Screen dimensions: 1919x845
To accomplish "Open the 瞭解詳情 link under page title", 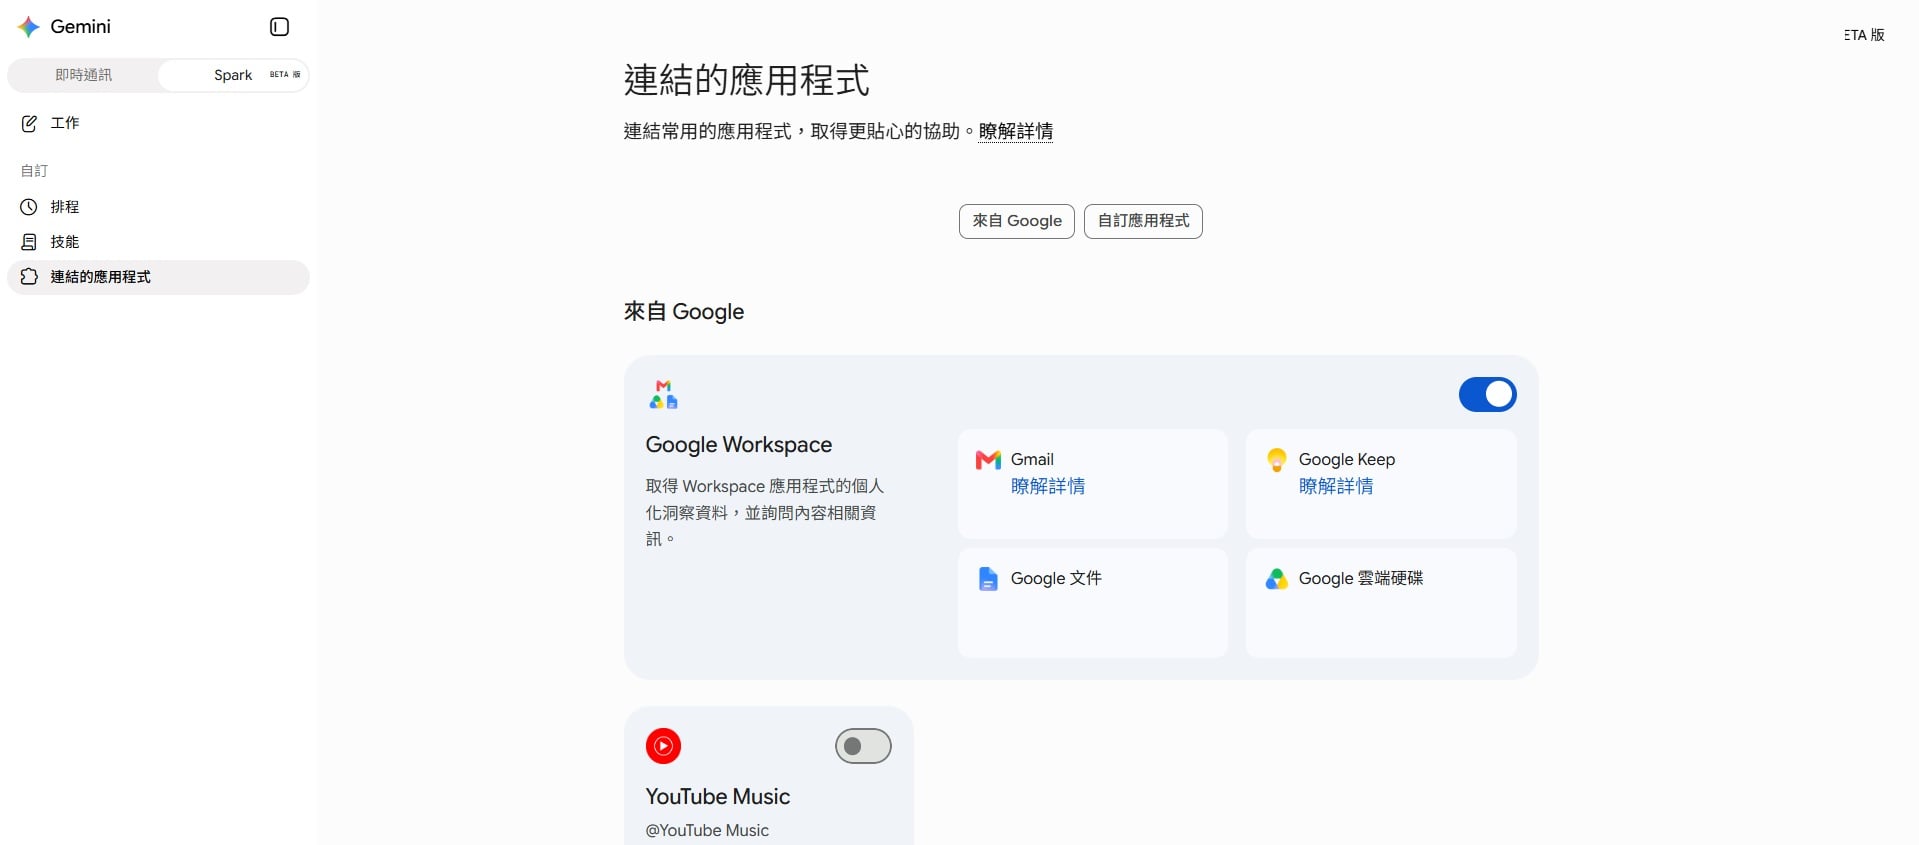I will (x=1015, y=131).
